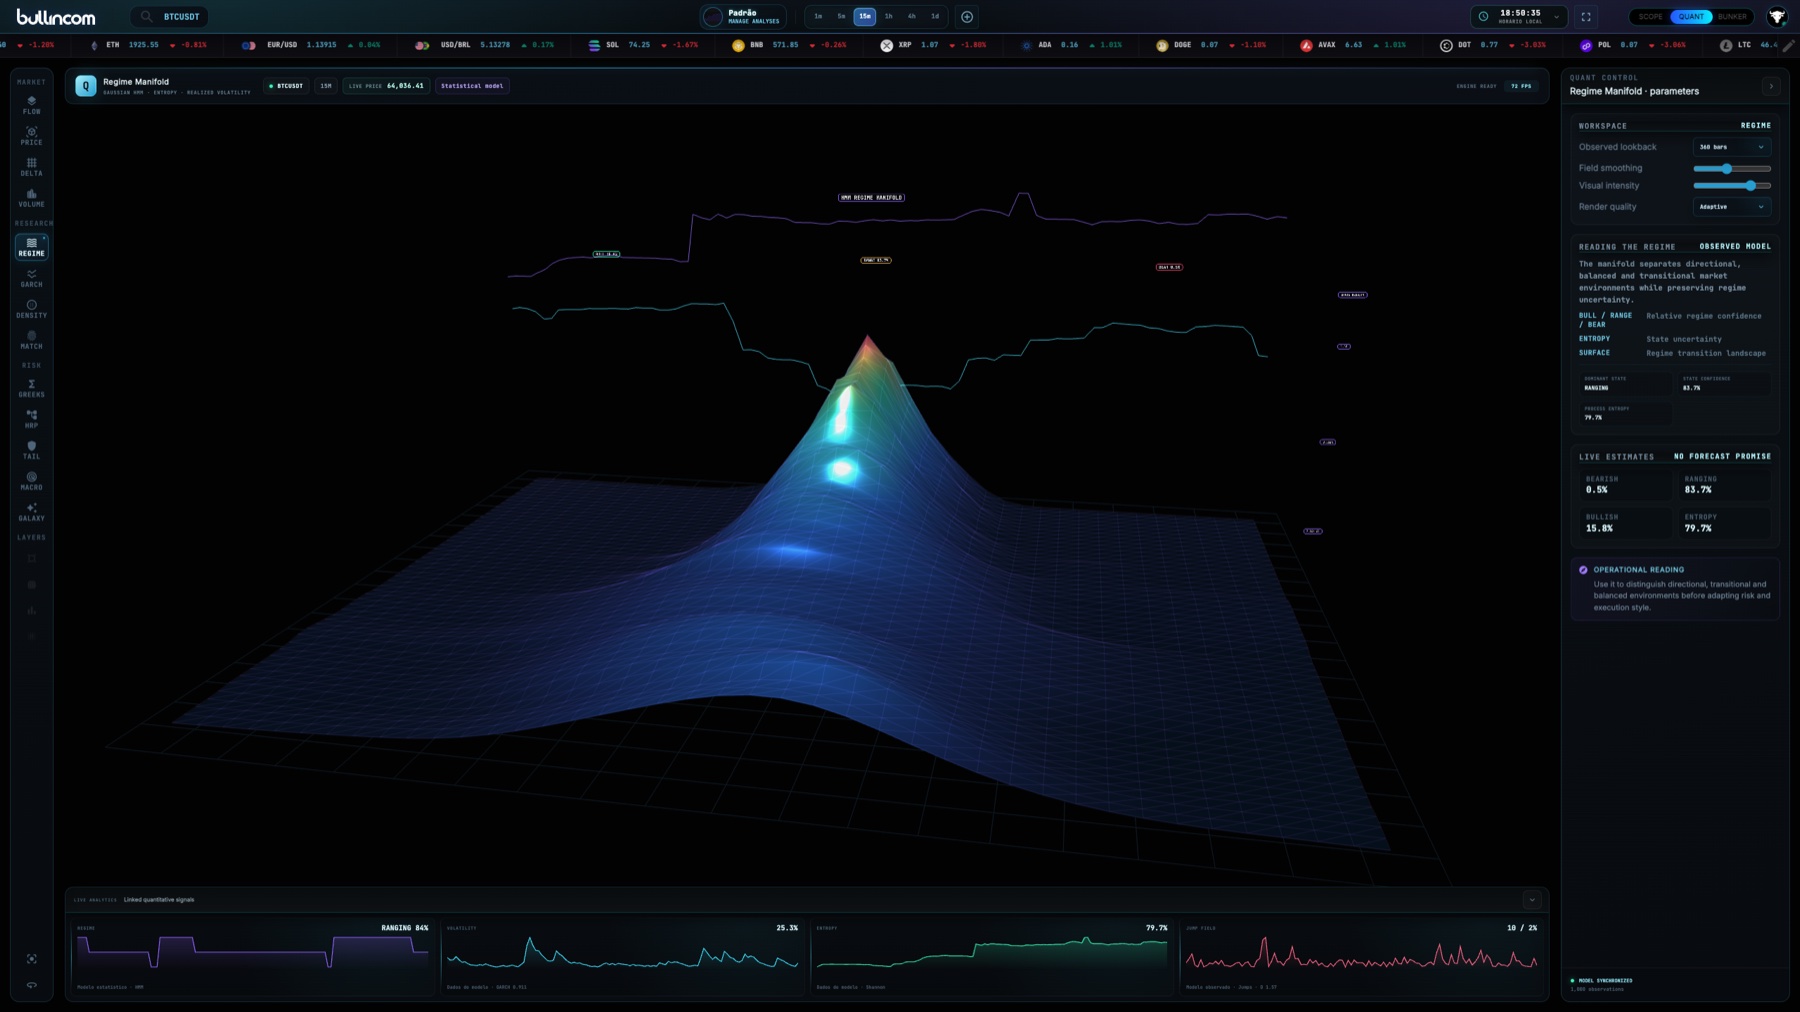Select the 1h timeframe tab
Viewport: 1800px width, 1012px height.
click(888, 17)
